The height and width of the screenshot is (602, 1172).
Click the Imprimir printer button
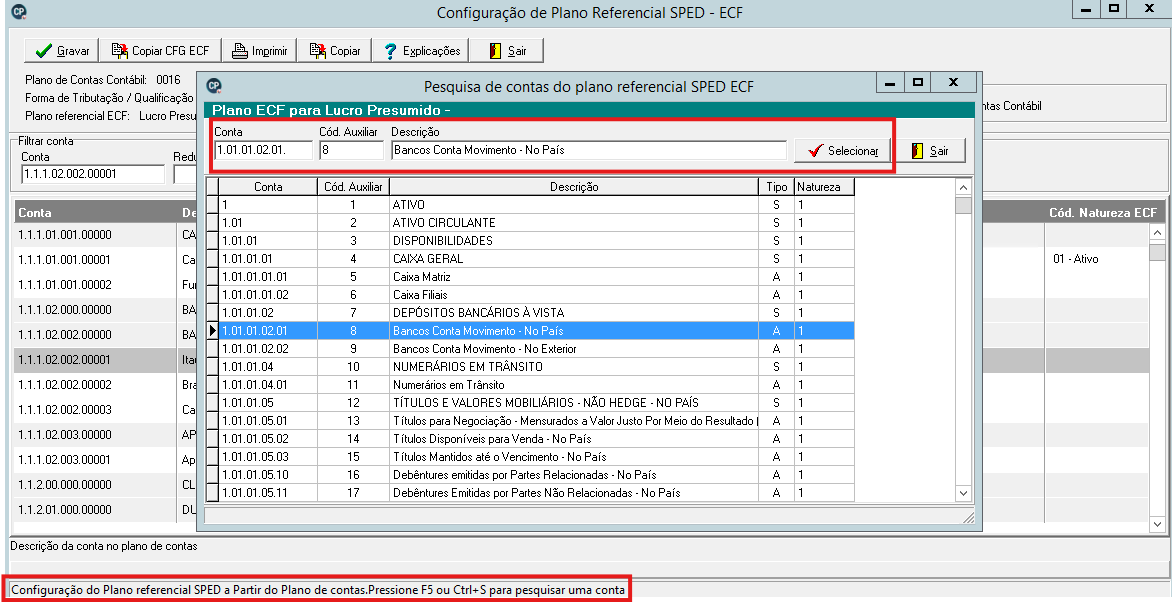click(259, 51)
